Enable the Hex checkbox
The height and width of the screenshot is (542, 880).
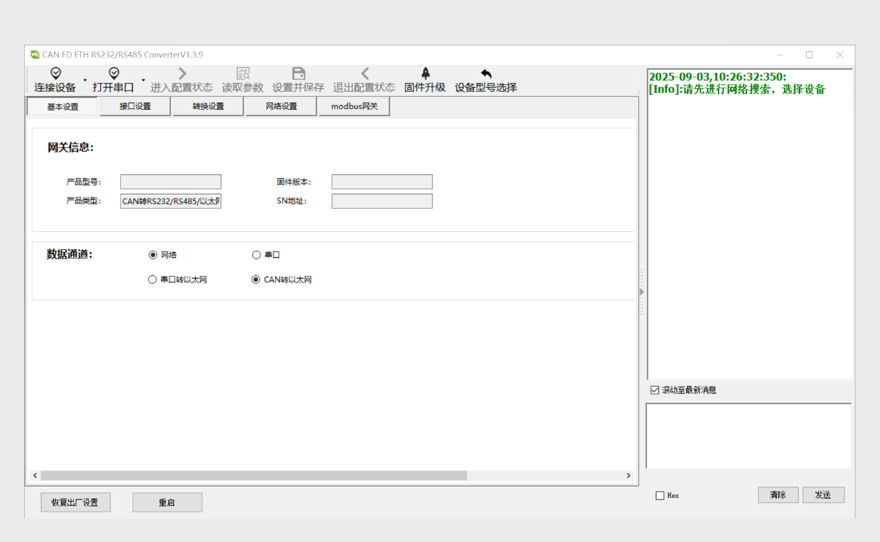click(x=659, y=496)
